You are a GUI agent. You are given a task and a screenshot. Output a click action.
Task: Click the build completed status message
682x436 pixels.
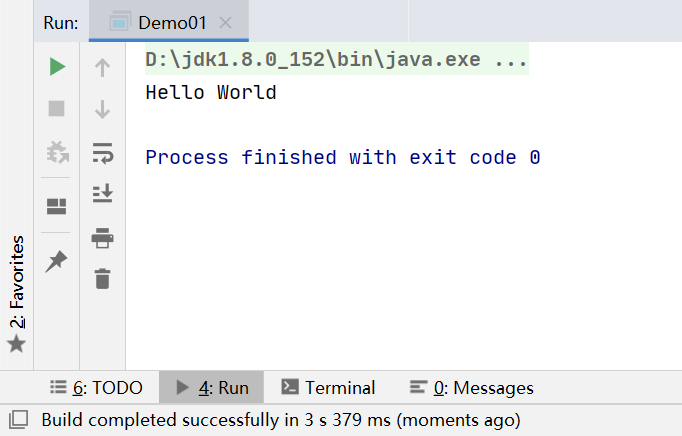coord(280,419)
